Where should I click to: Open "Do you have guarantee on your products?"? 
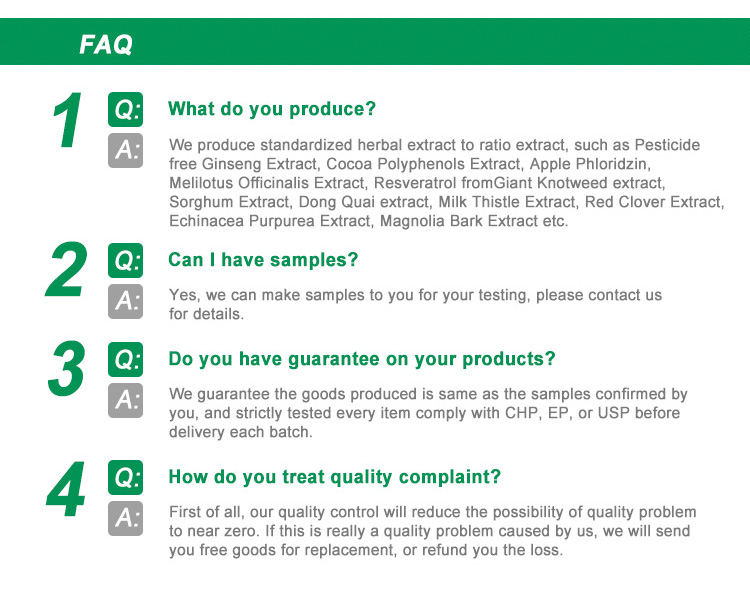(x=362, y=359)
